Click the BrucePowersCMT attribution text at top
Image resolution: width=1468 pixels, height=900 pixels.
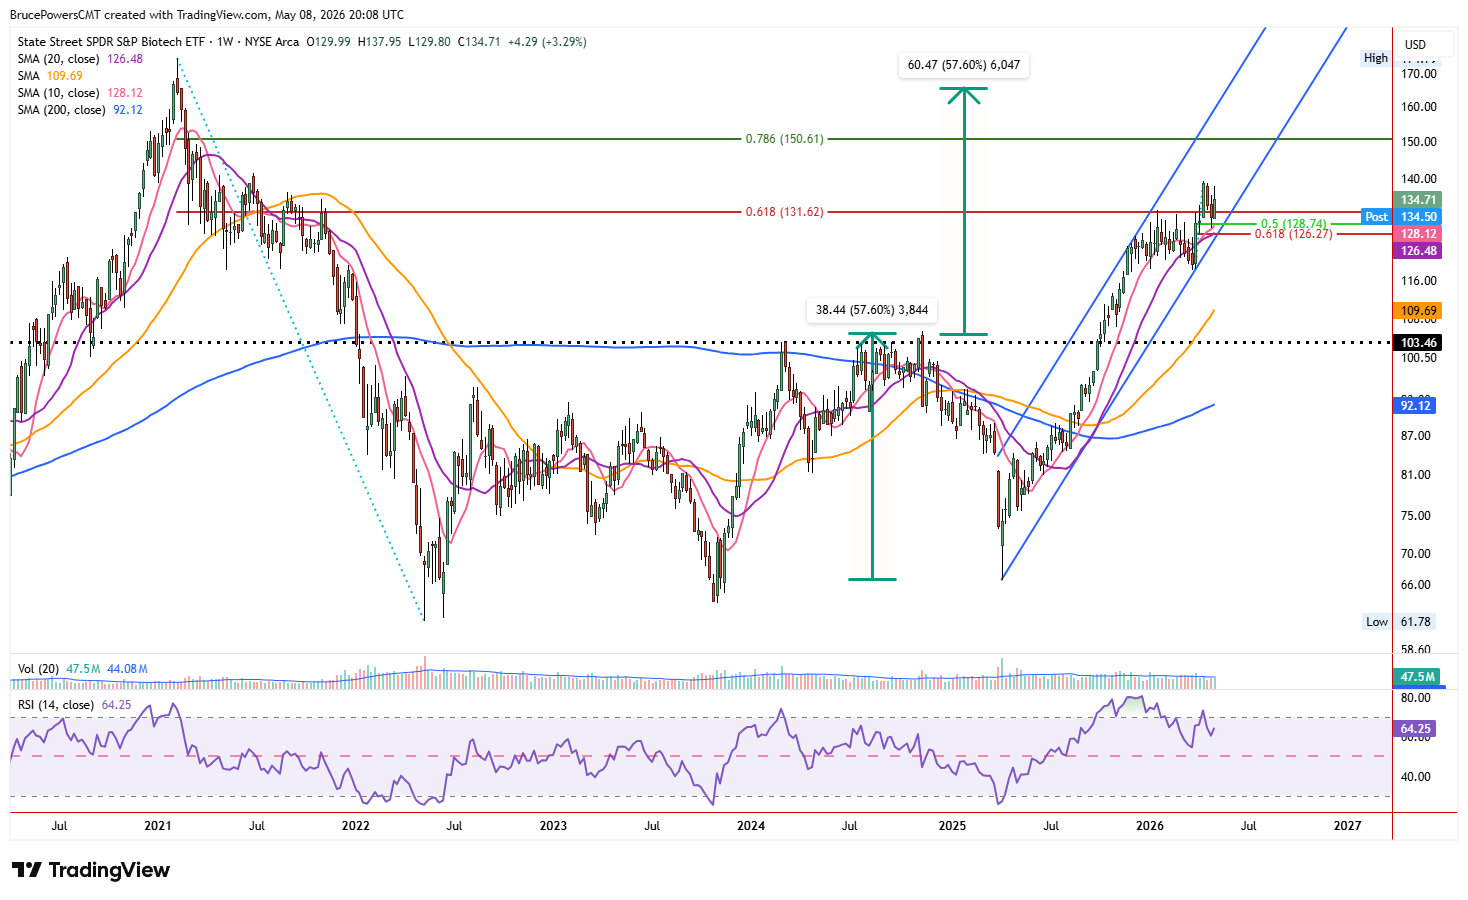coord(54,15)
